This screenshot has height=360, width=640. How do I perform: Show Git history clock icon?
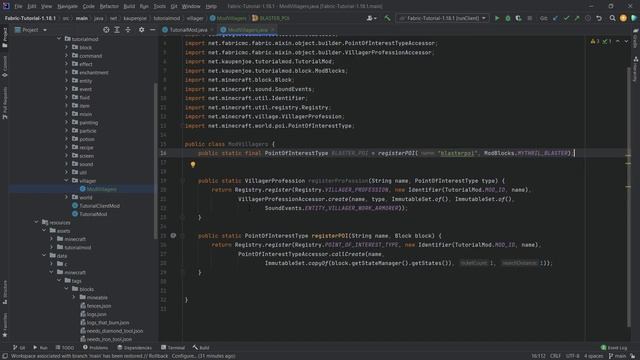(588, 18)
